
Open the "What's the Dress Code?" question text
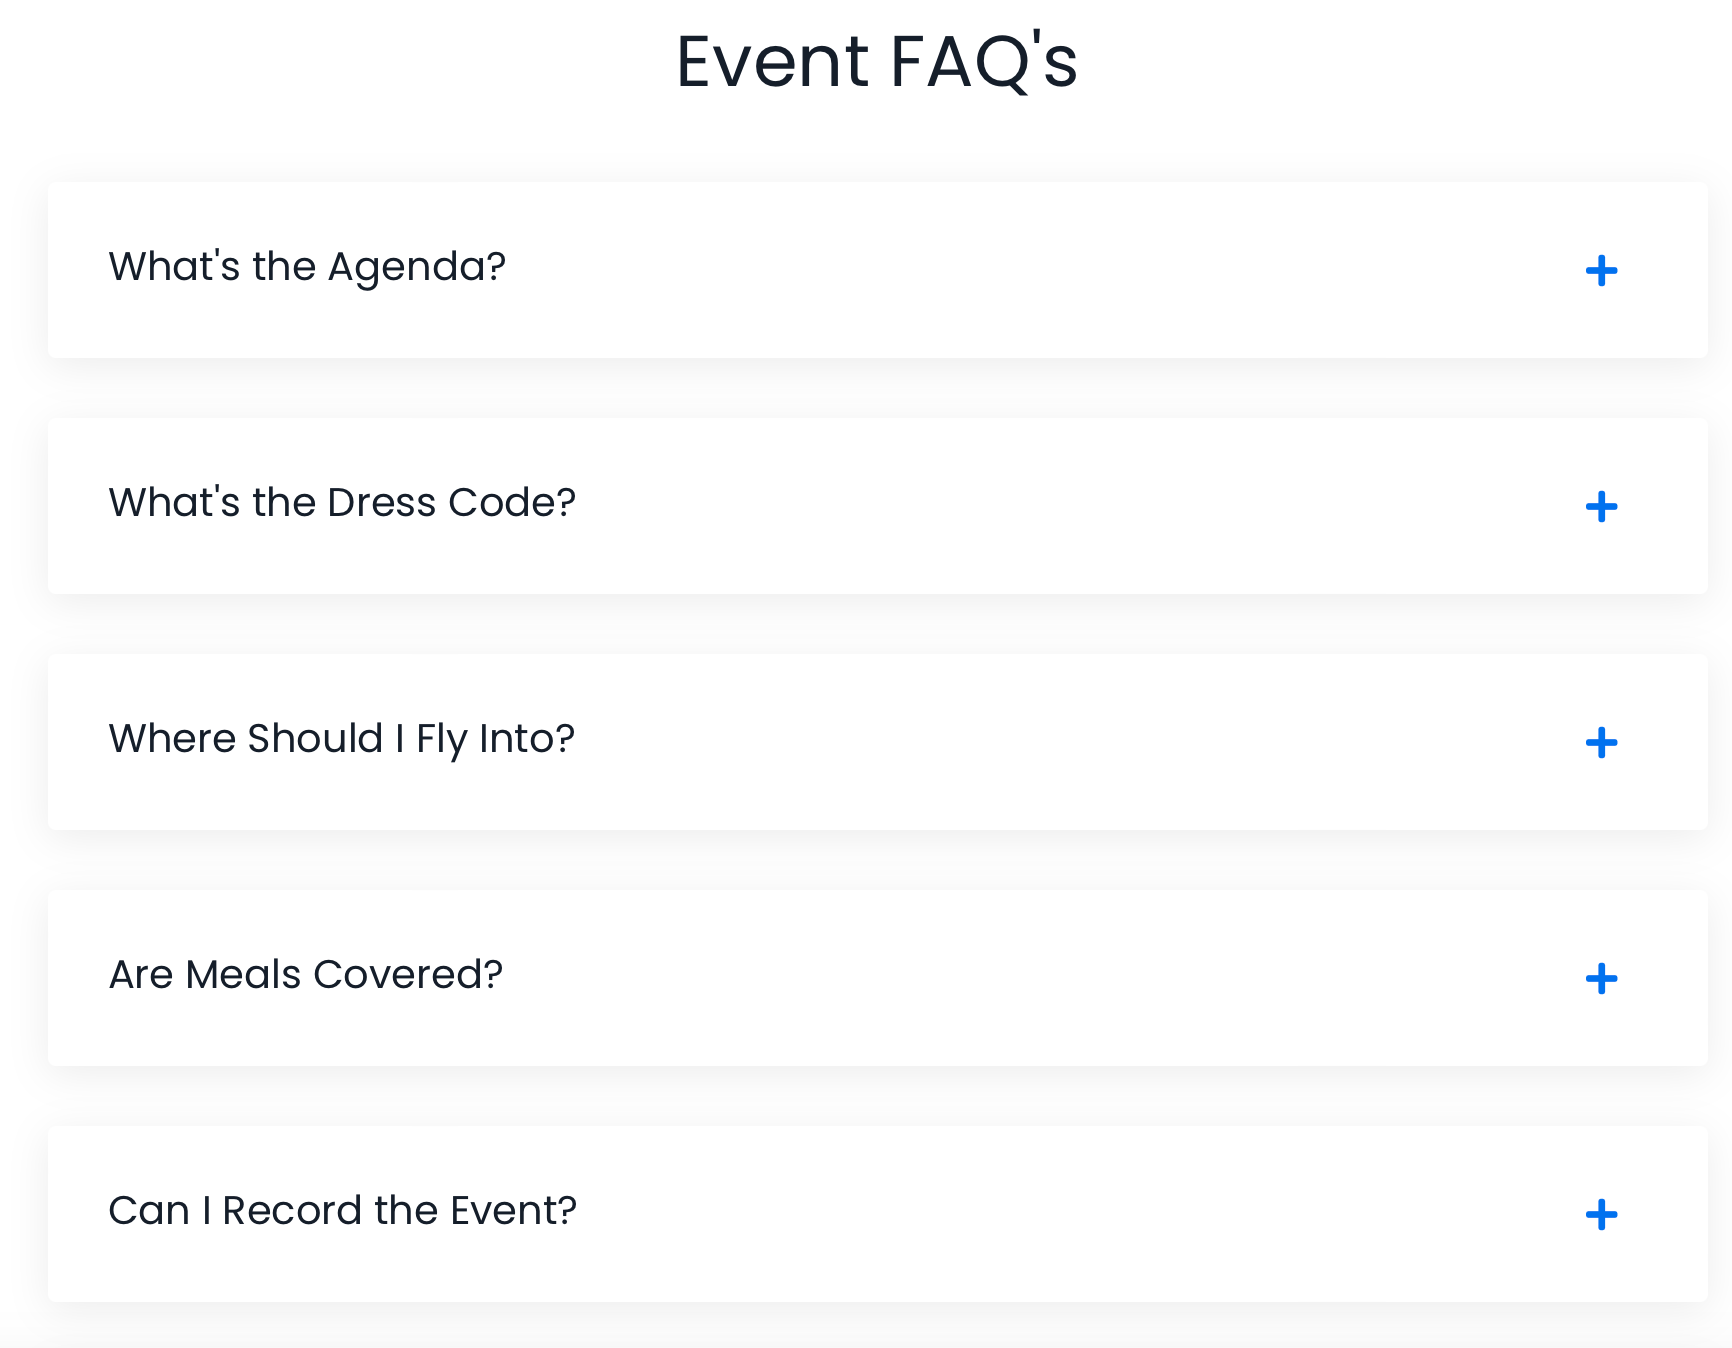pyautogui.click(x=342, y=503)
